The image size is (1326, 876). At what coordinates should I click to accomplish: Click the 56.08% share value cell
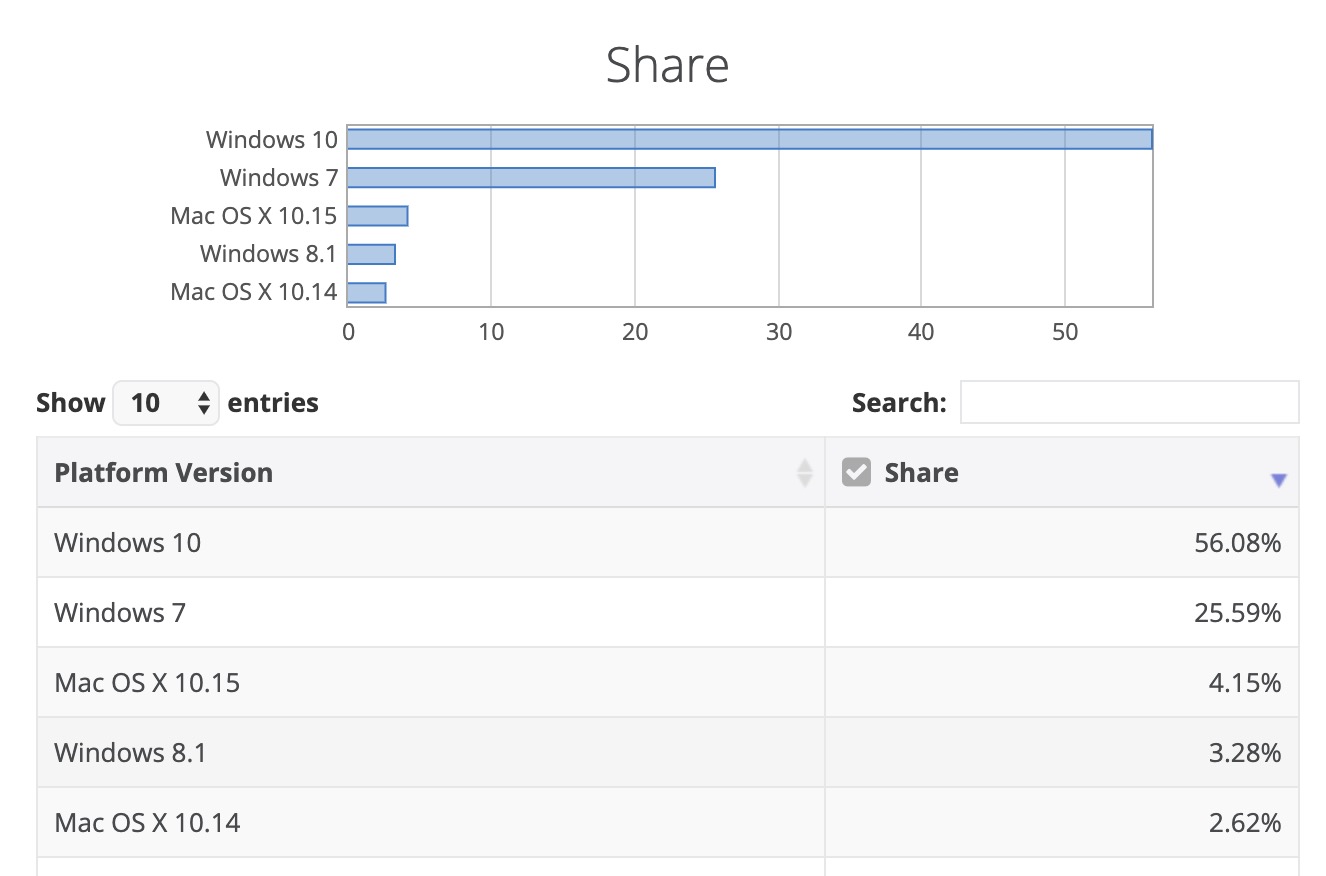1237,543
